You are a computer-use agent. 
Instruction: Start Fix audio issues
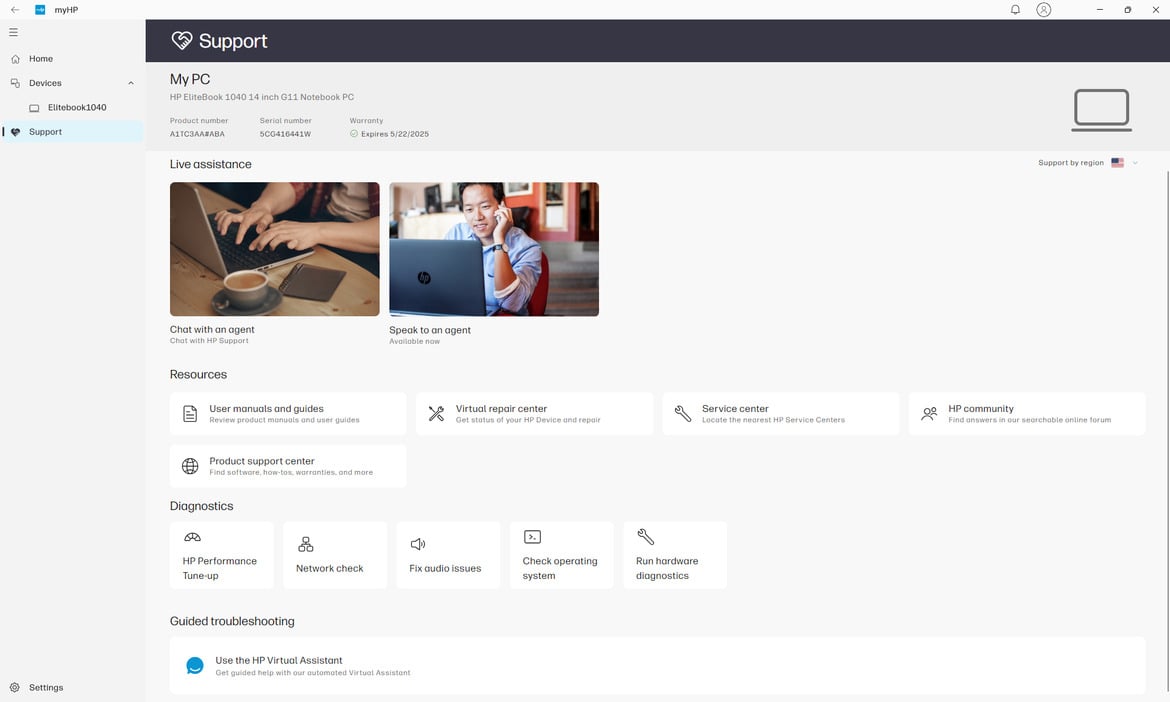[x=448, y=555]
